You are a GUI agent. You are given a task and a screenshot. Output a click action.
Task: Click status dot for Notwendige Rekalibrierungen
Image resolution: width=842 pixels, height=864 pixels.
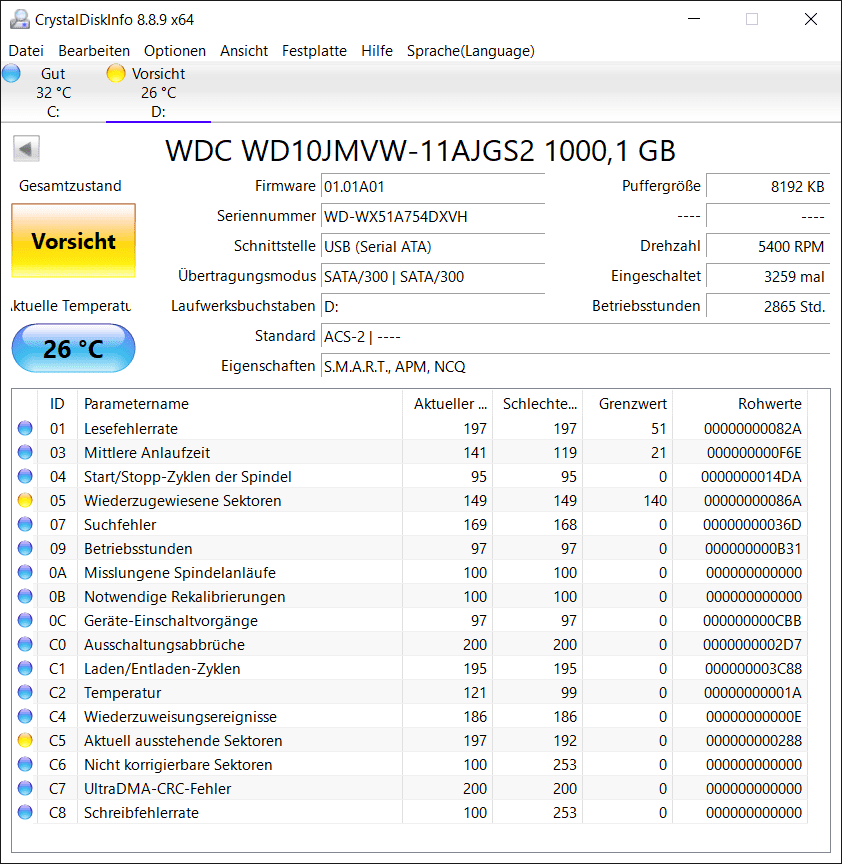pos(25,596)
